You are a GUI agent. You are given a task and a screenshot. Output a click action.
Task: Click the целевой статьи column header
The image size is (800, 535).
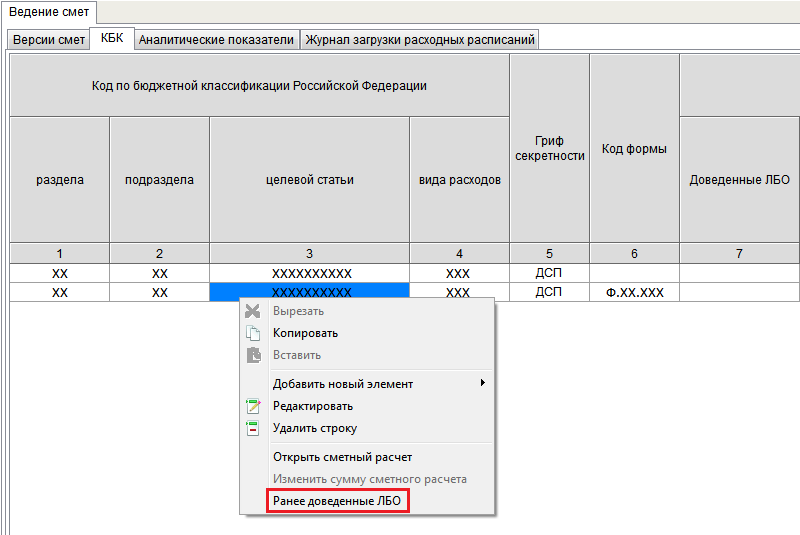coord(309,180)
